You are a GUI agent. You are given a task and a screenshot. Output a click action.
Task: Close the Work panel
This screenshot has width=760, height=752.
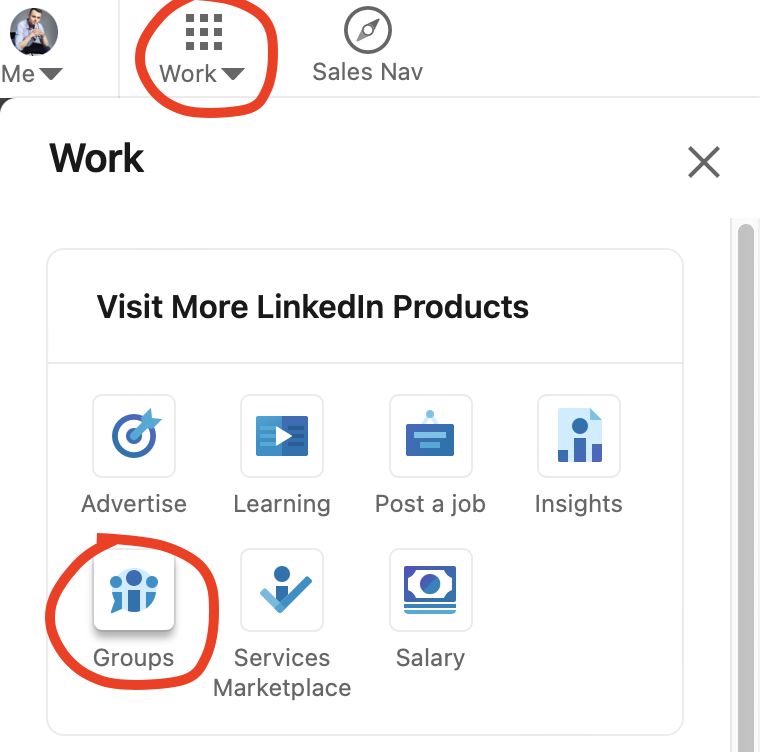coord(704,161)
